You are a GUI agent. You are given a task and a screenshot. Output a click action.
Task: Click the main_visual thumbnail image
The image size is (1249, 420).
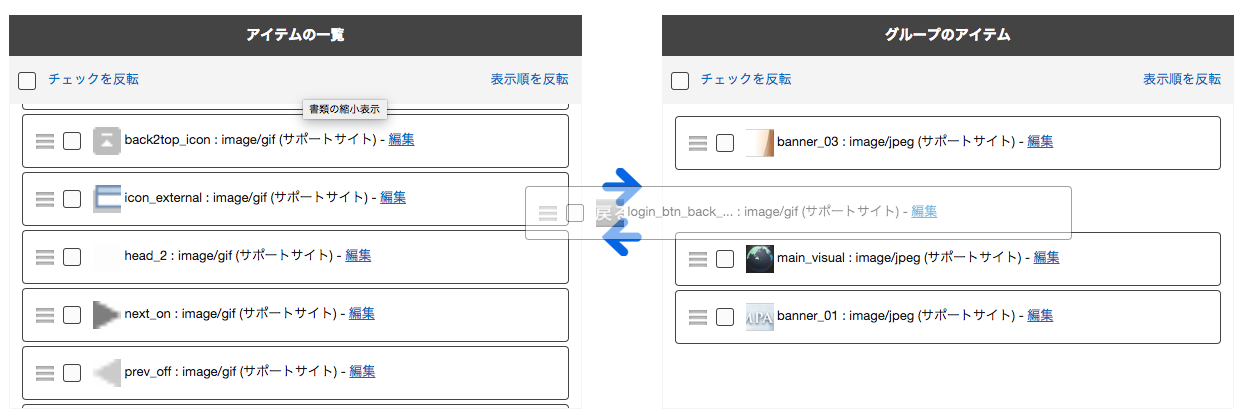tap(760, 259)
